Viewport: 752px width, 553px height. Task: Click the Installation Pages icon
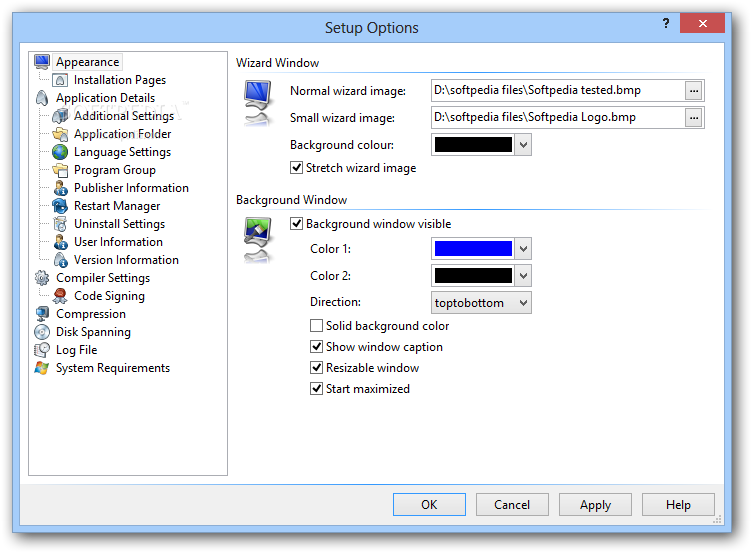60,80
